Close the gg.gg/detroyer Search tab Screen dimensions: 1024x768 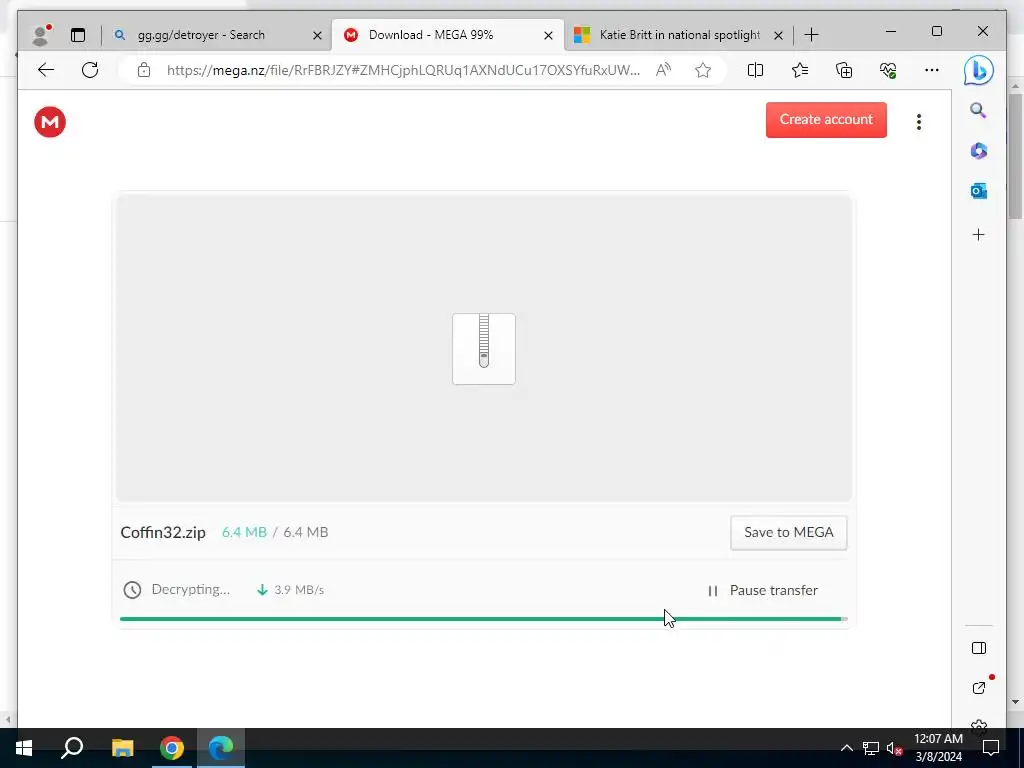(317, 35)
